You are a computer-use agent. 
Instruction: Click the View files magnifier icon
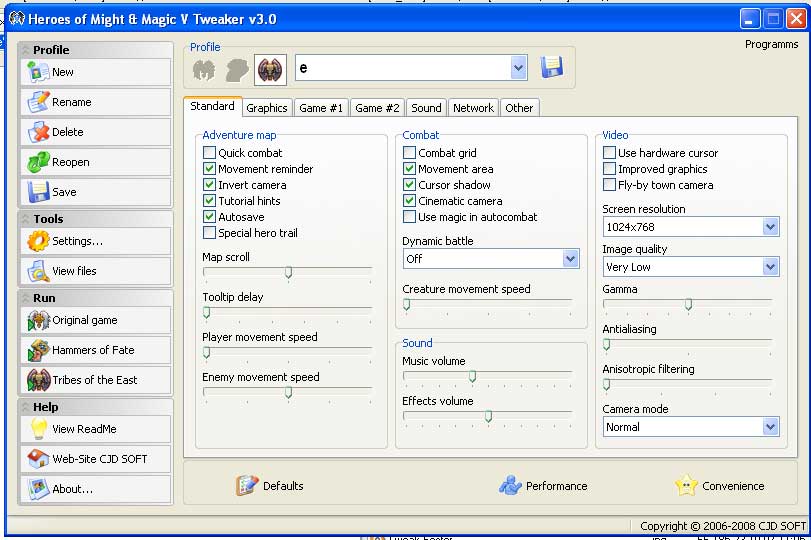38,271
